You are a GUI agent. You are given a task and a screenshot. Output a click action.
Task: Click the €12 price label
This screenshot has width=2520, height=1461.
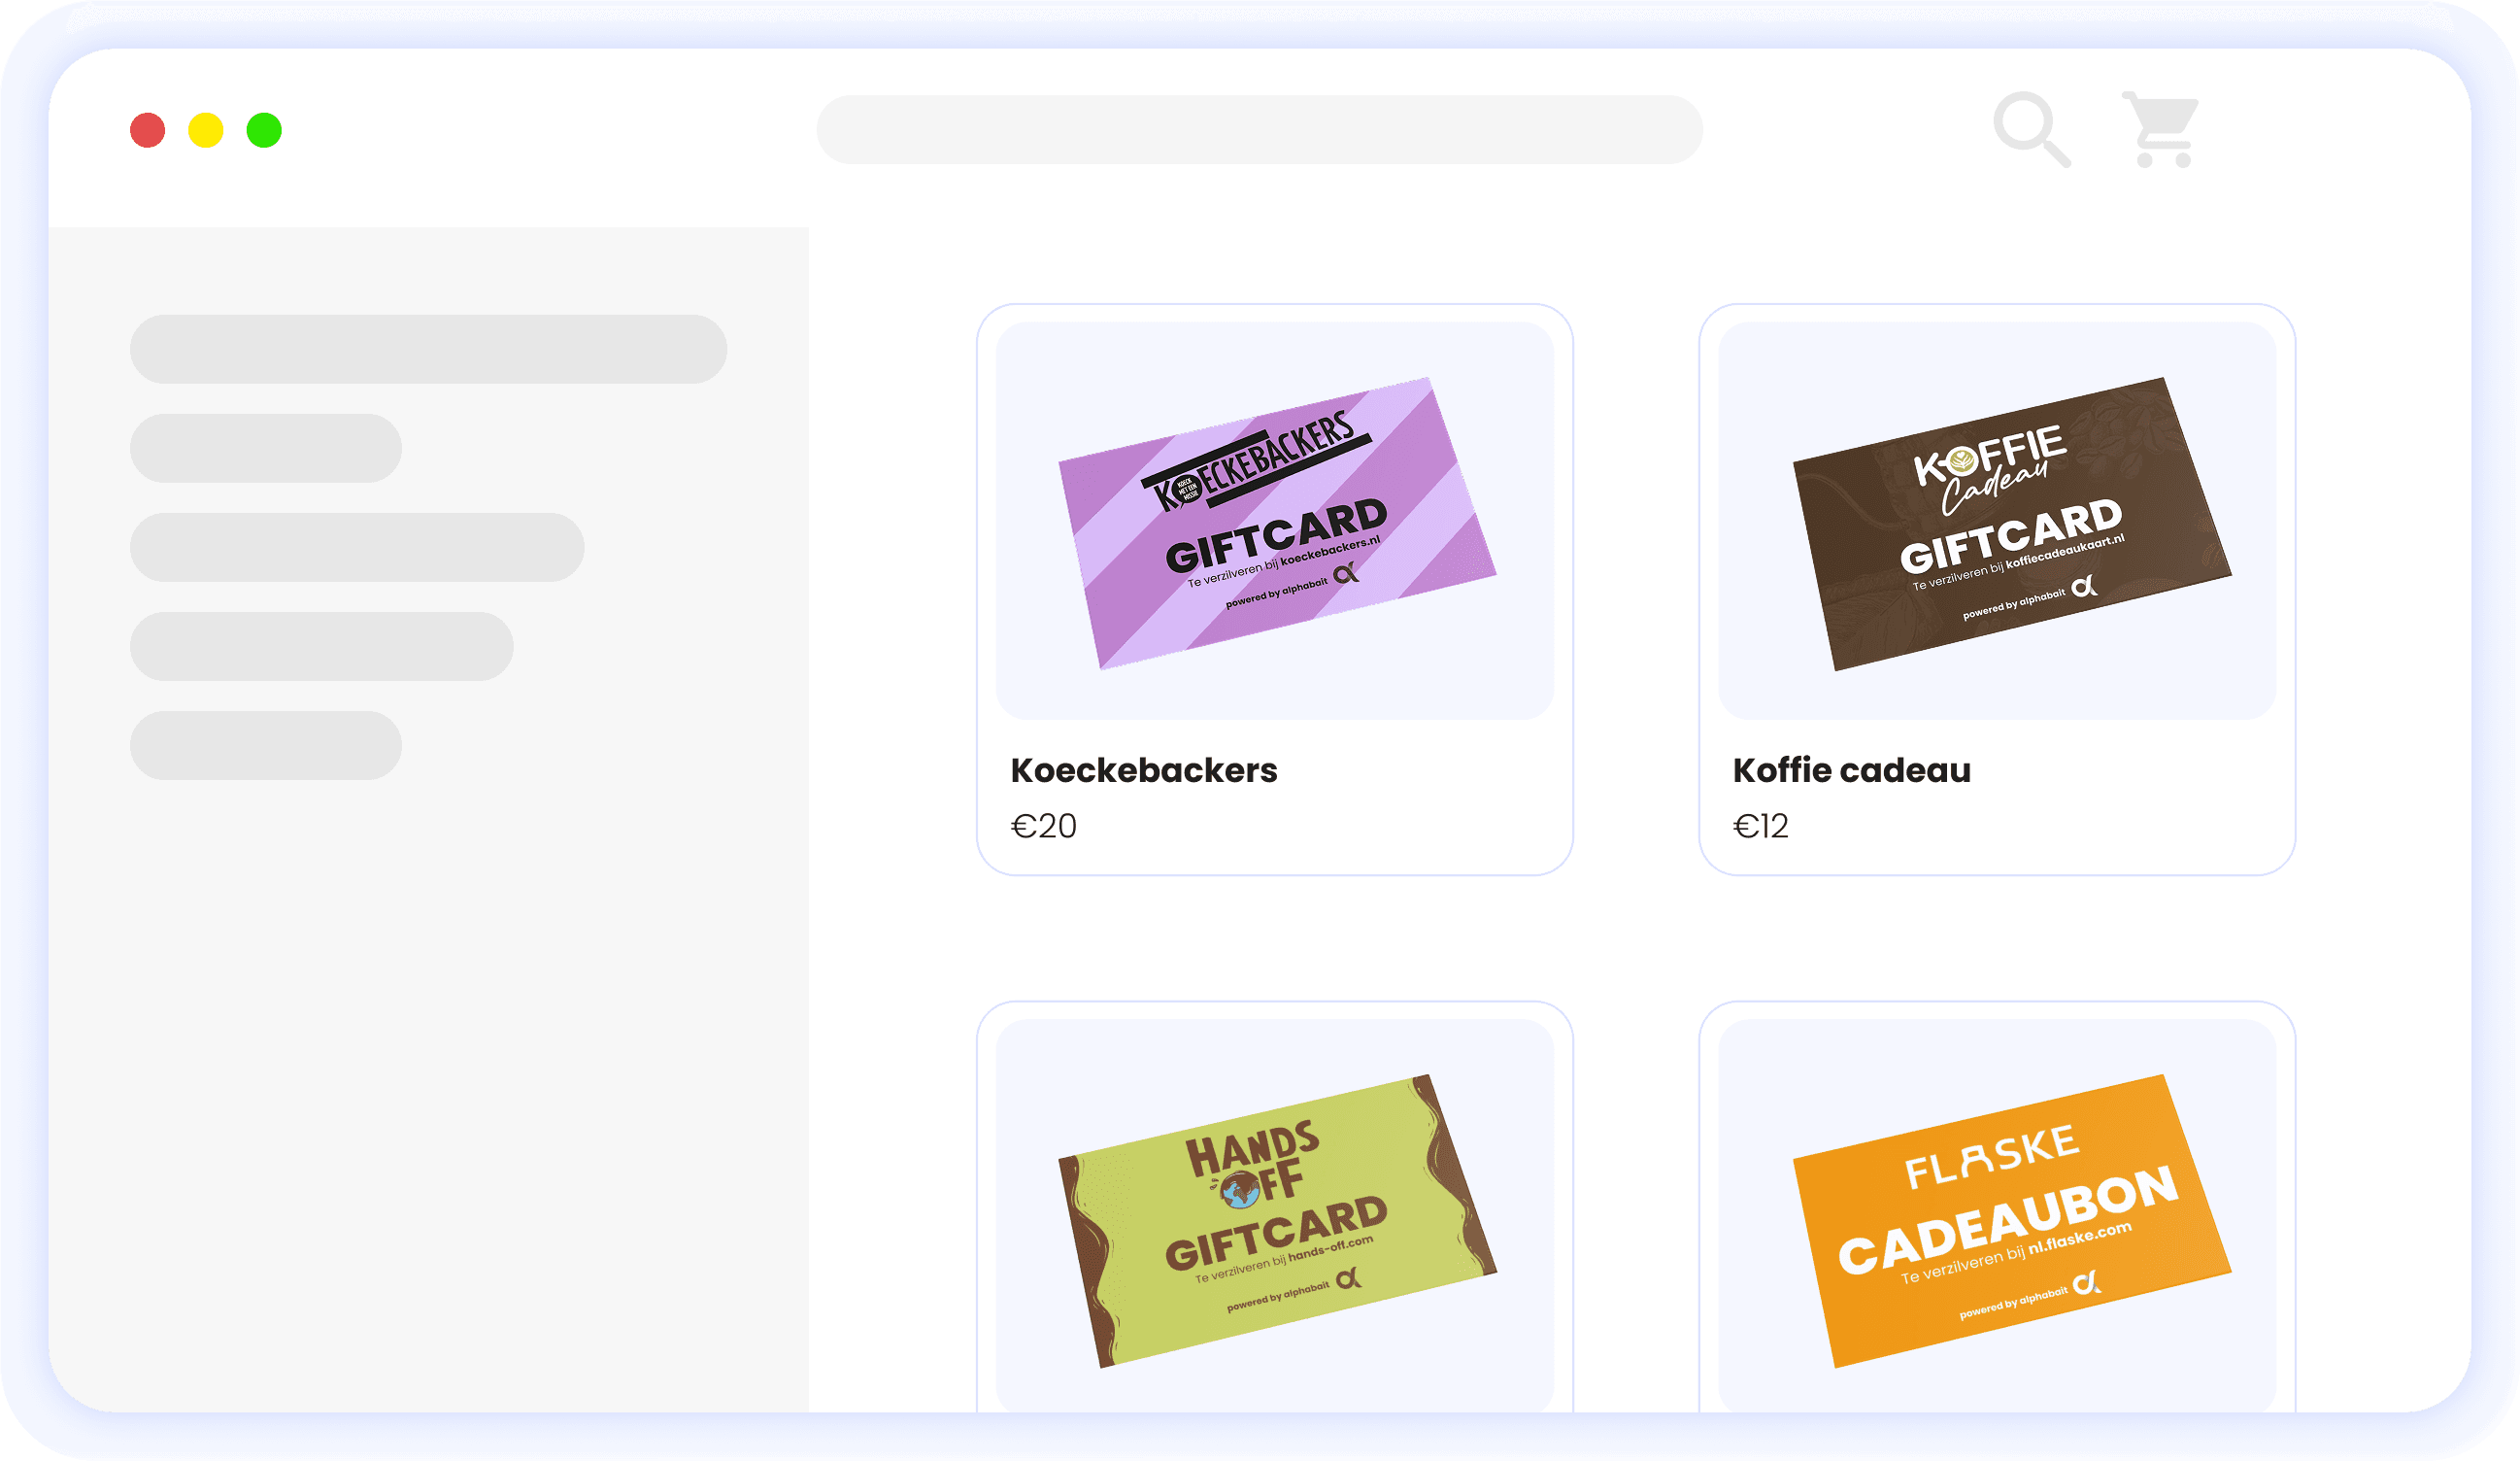pyautogui.click(x=1761, y=826)
